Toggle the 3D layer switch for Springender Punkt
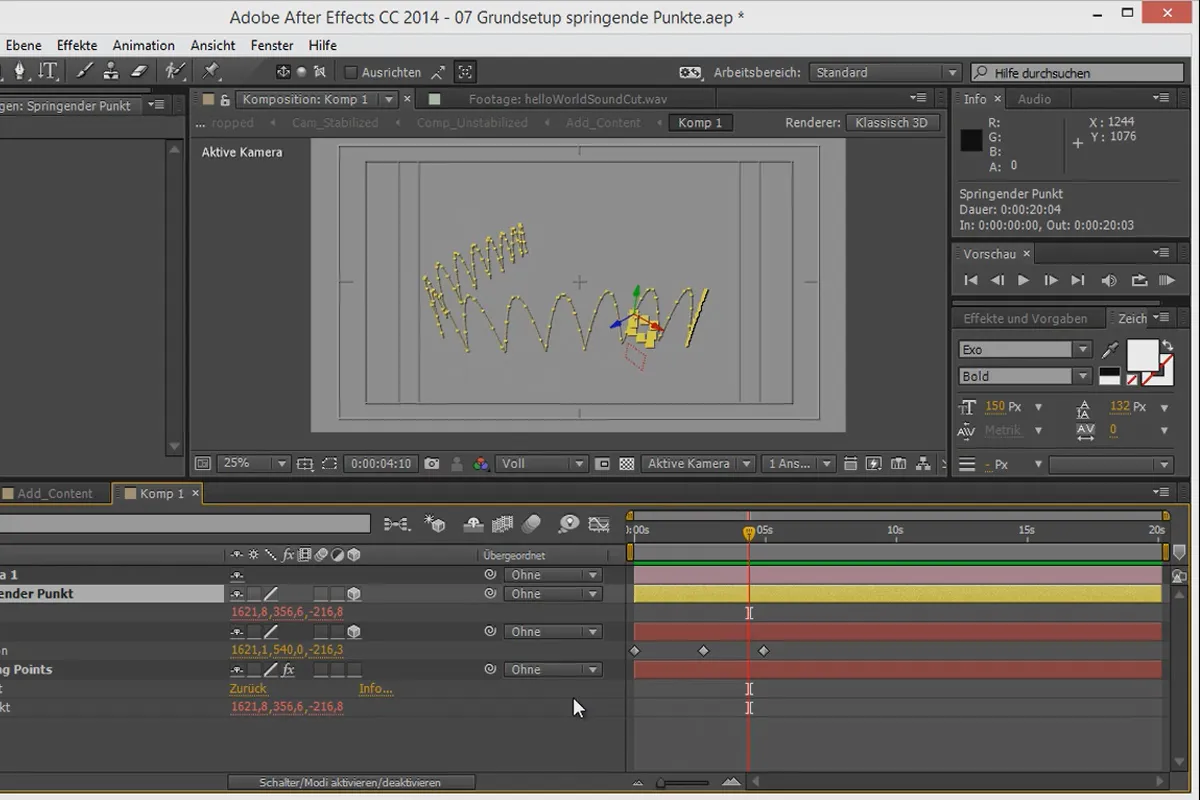This screenshot has height=800, width=1200. [x=354, y=594]
